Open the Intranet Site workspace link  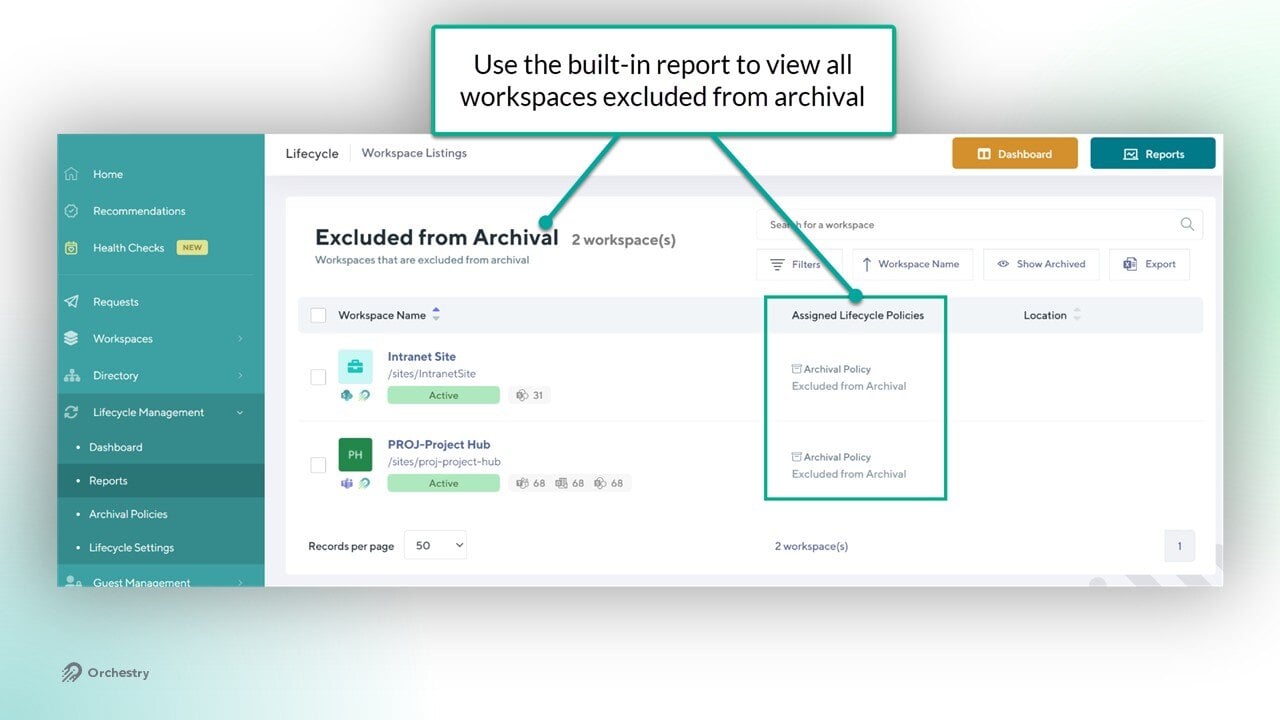click(422, 357)
